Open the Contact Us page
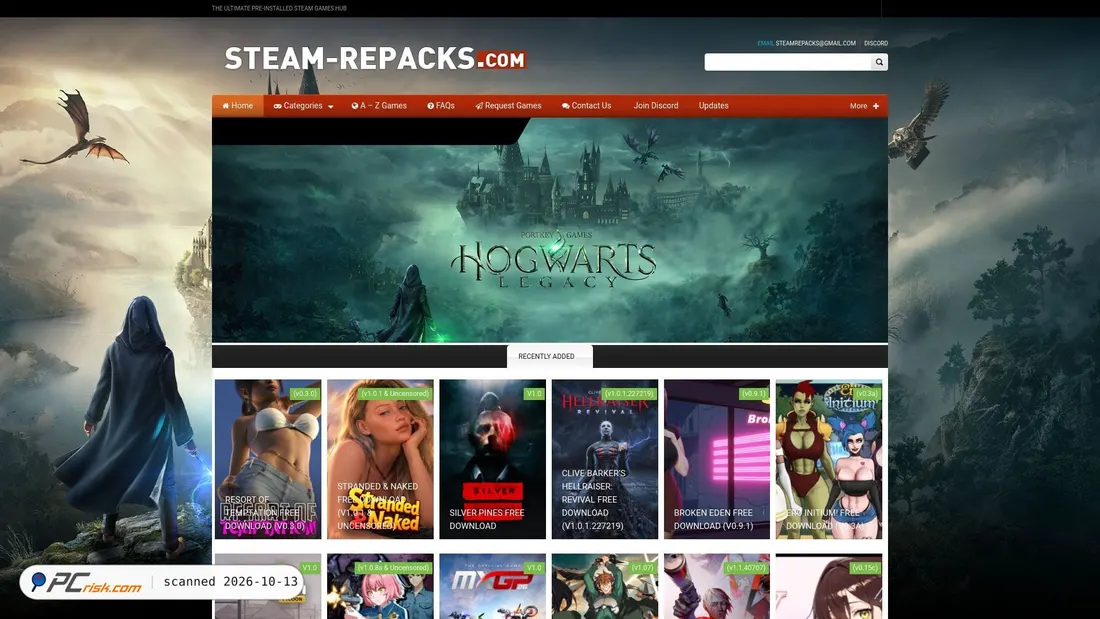 (586, 106)
